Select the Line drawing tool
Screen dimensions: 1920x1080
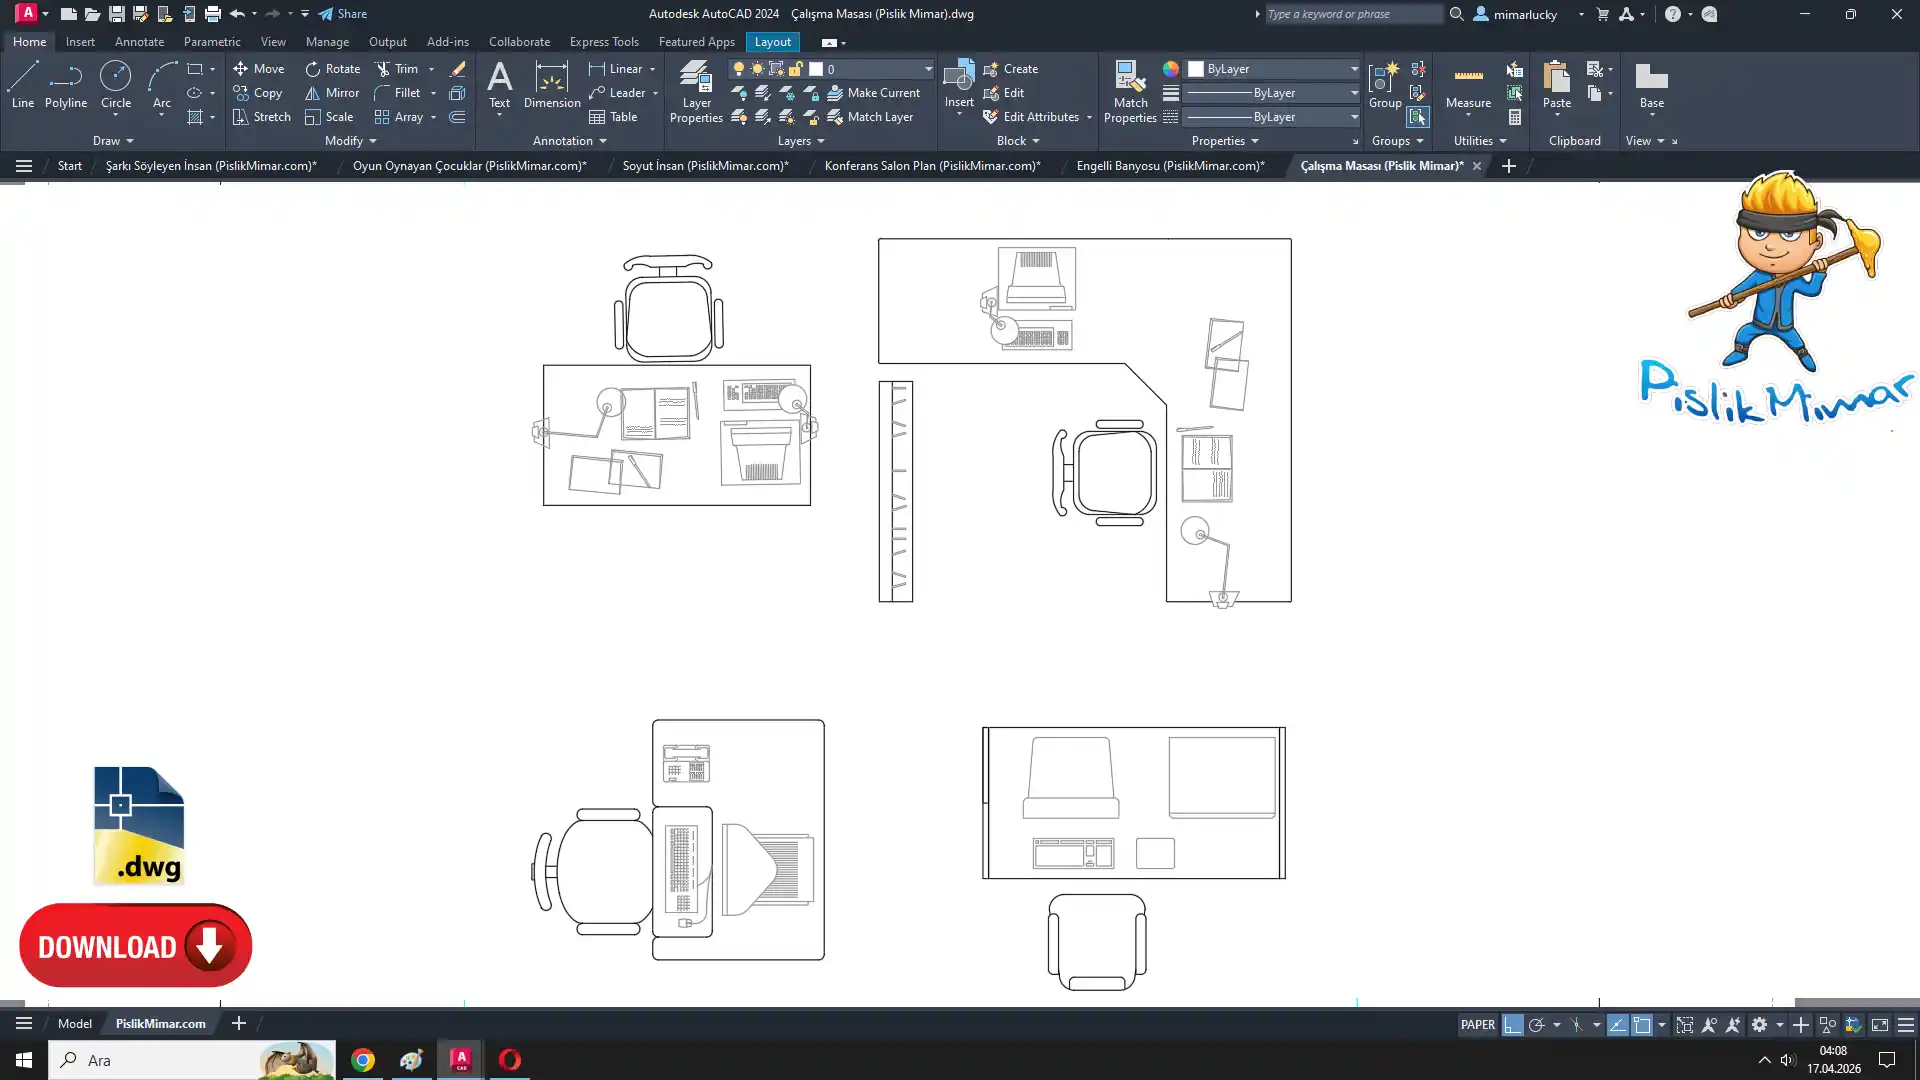(x=22, y=84)
